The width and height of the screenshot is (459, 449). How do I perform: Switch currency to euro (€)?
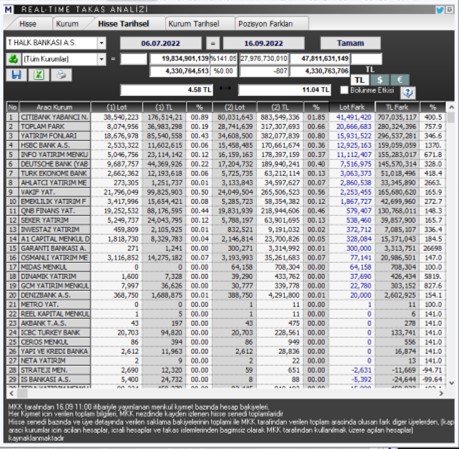pos(400,80)
